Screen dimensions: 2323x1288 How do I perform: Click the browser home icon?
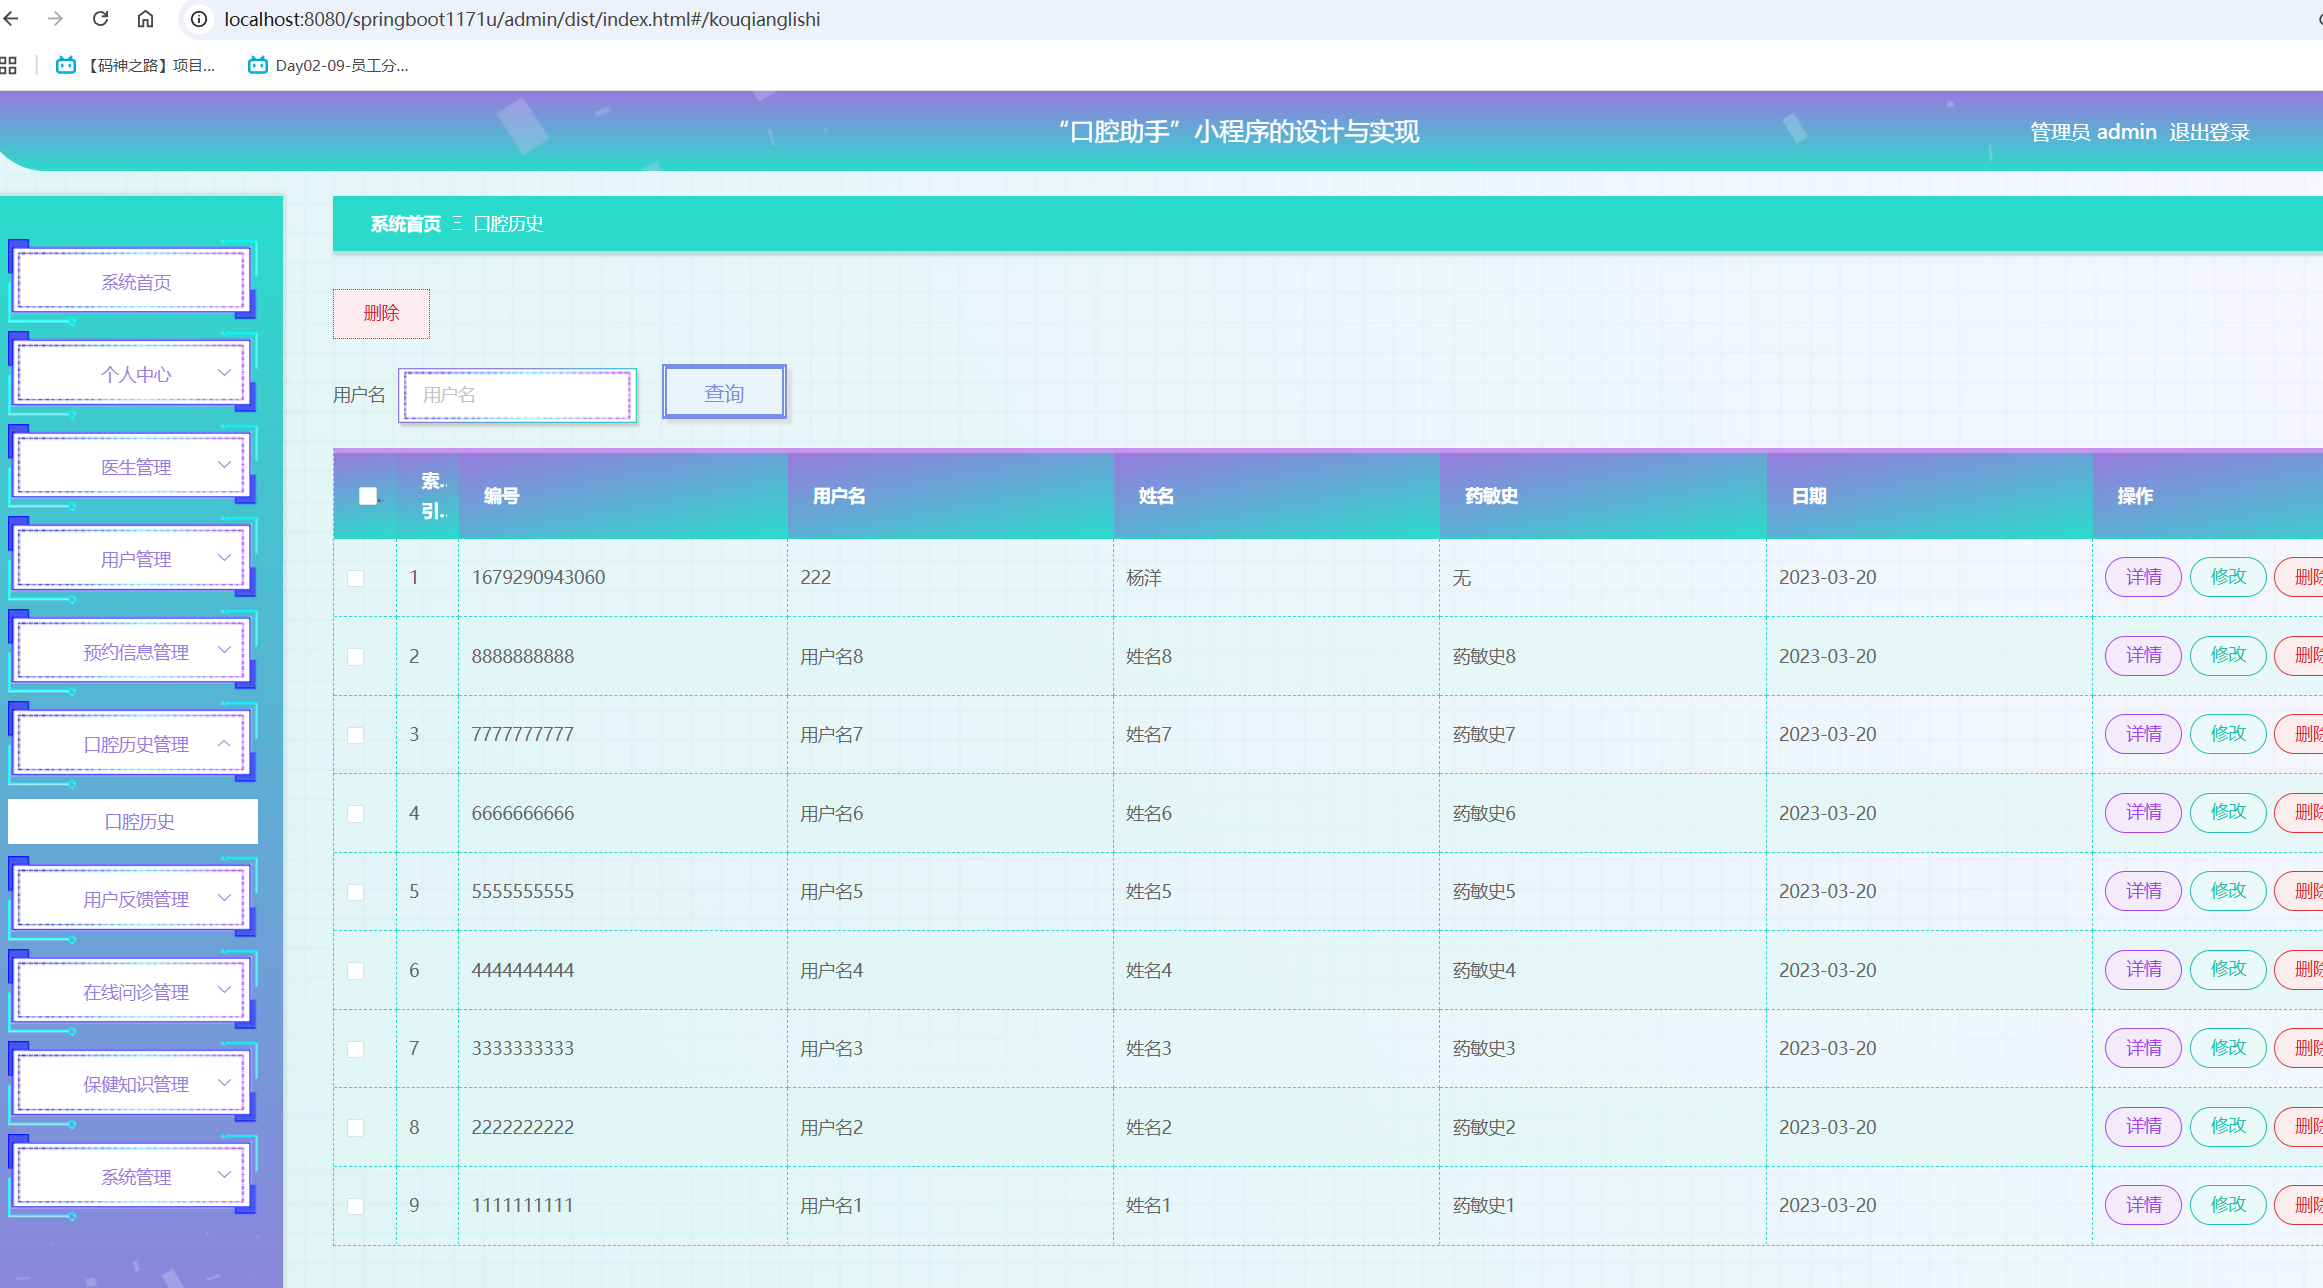pos(145,19)
